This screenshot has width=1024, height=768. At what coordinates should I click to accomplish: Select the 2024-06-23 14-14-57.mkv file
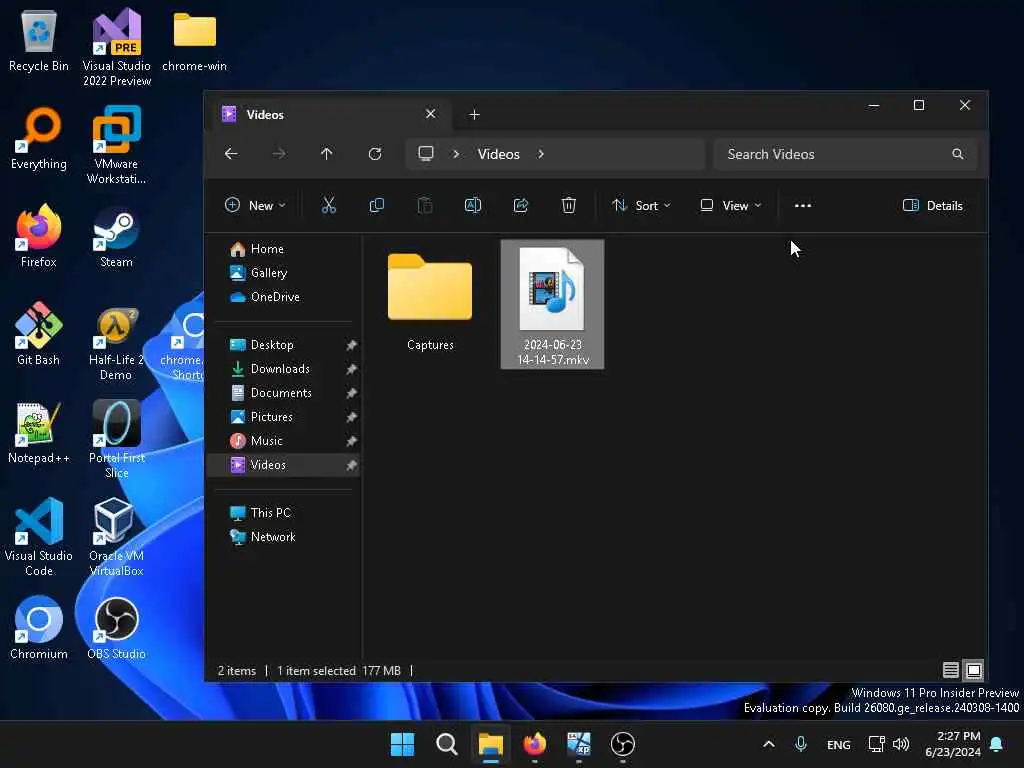click(x=552, y=304)
